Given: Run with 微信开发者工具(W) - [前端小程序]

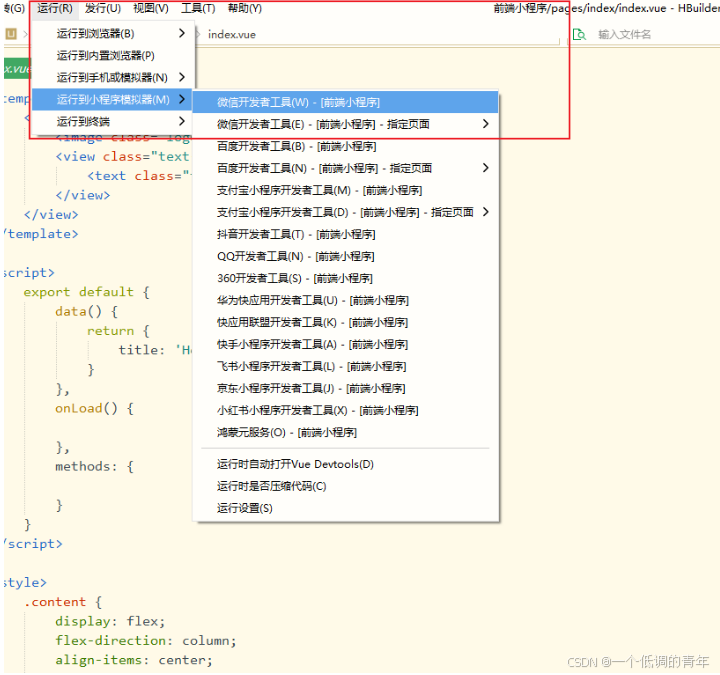Looking at the screenshot, I should pos(345,102).
